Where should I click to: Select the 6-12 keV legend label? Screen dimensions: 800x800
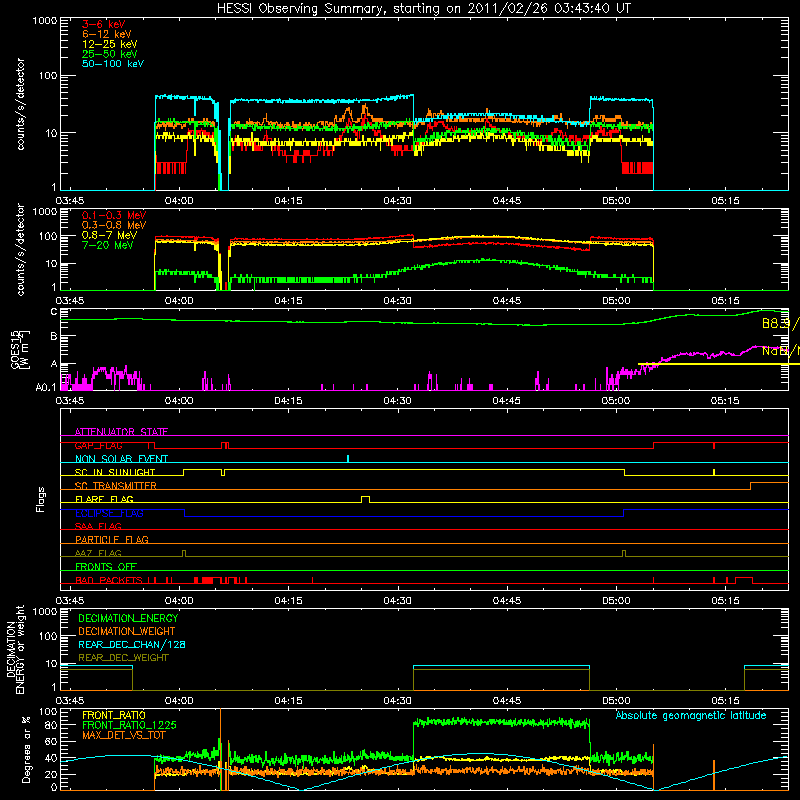107,34
